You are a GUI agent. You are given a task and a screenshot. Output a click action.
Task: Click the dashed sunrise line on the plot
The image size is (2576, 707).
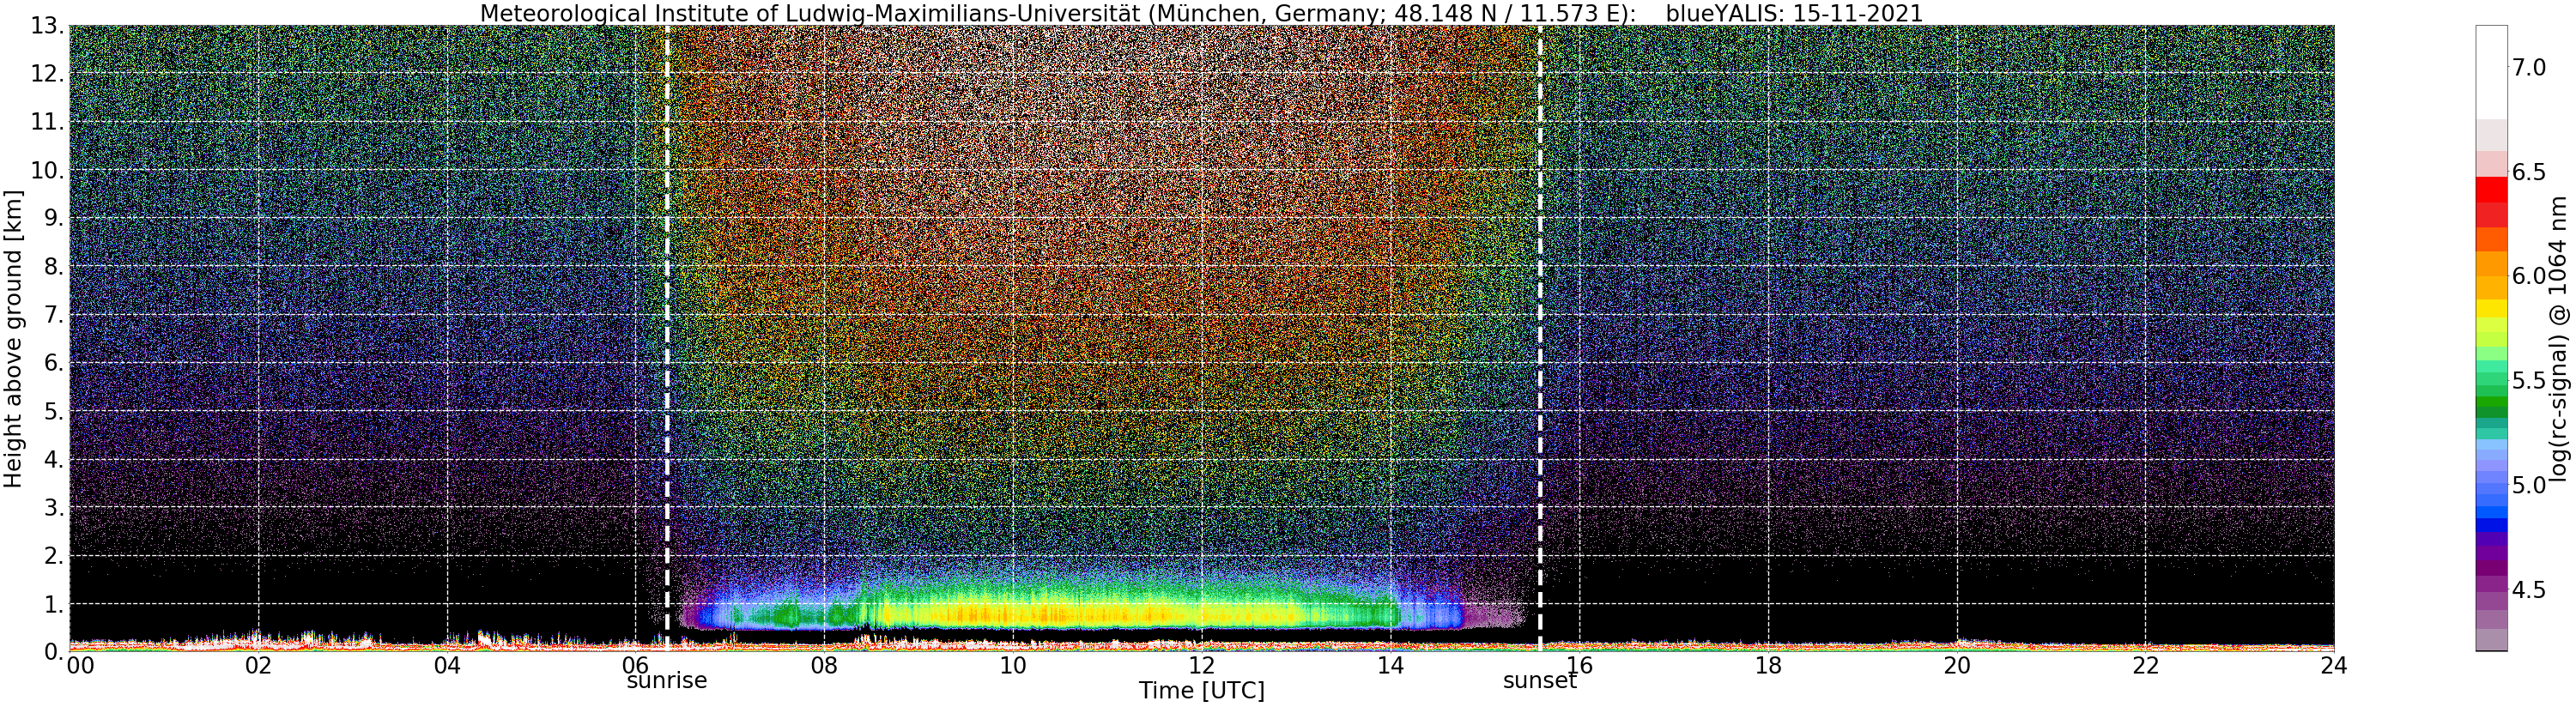(x=667, y=338)
